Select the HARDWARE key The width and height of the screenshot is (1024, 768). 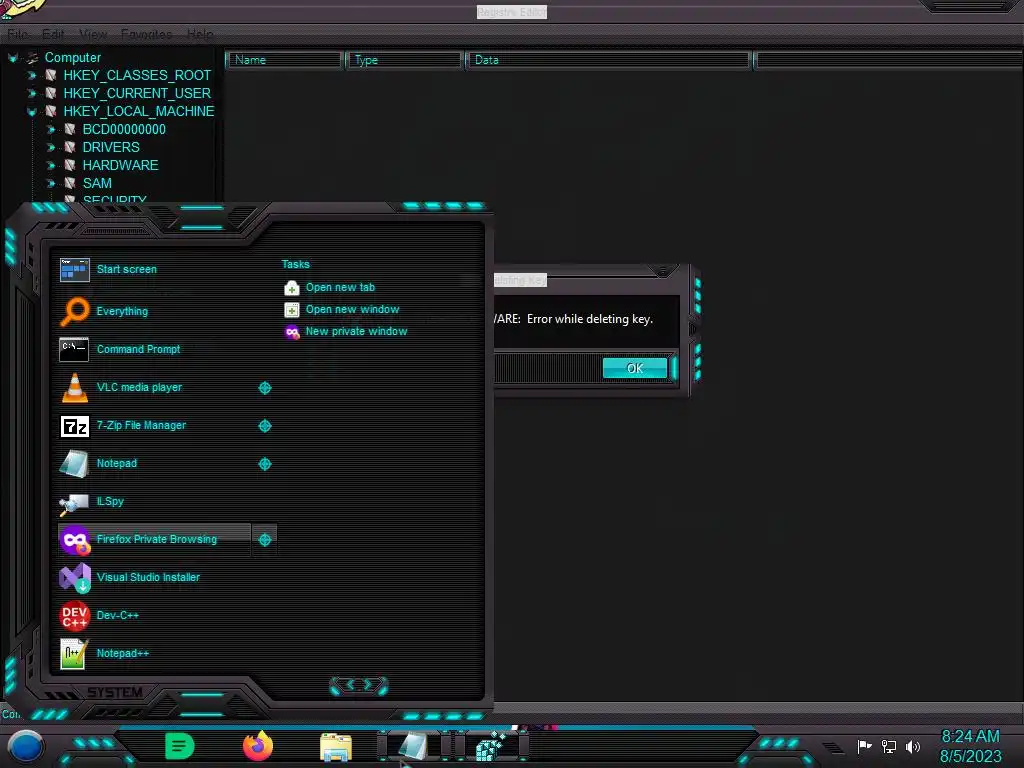coord(120,165)
